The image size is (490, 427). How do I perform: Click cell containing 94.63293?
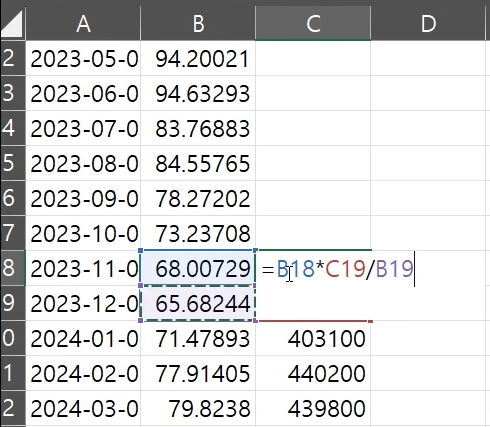point(198,93)
